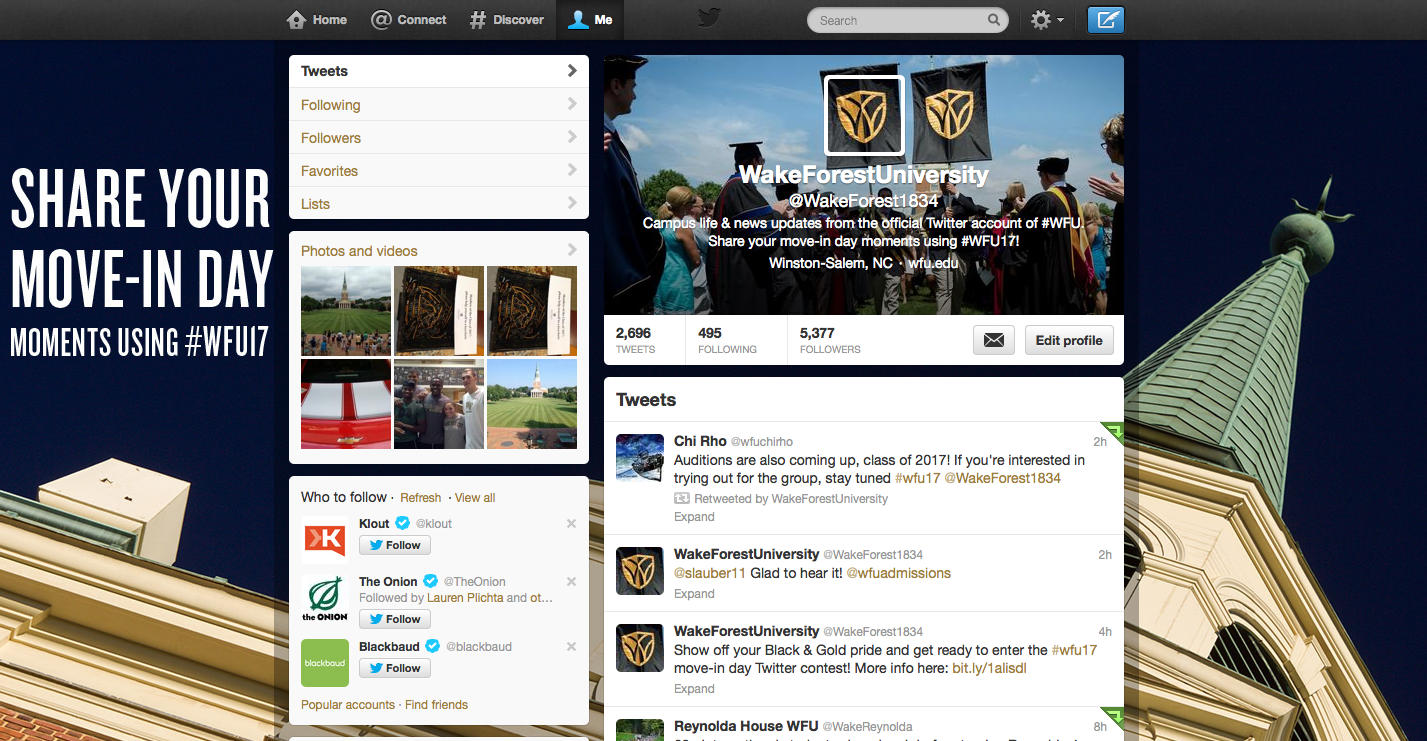Open the Connect tab
Screen dimensions: 1427x741
(409, 20)
